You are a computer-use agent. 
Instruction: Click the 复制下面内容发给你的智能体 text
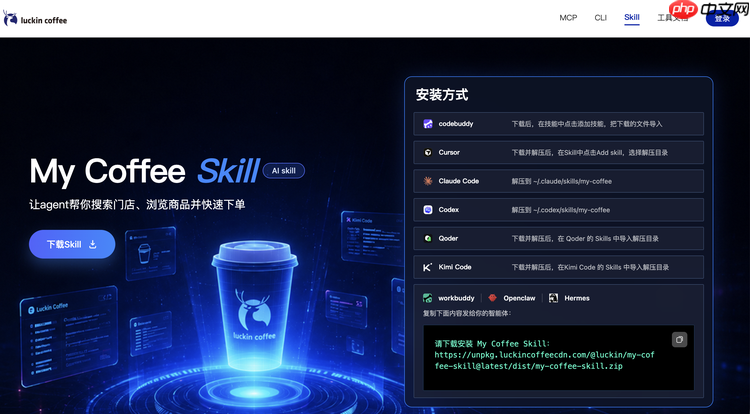click(x=467, y=313)
